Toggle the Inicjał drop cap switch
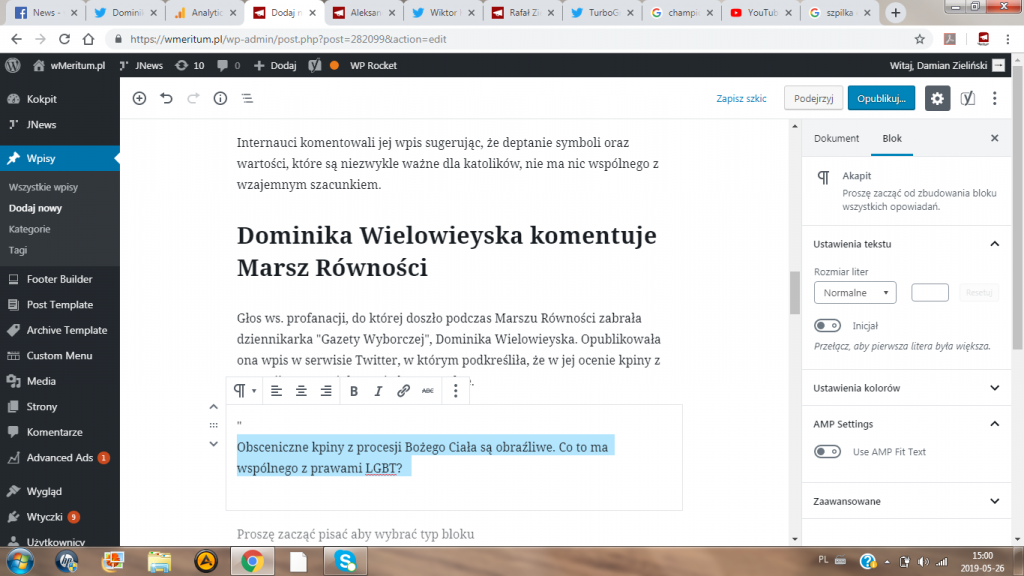 point(827,326)
